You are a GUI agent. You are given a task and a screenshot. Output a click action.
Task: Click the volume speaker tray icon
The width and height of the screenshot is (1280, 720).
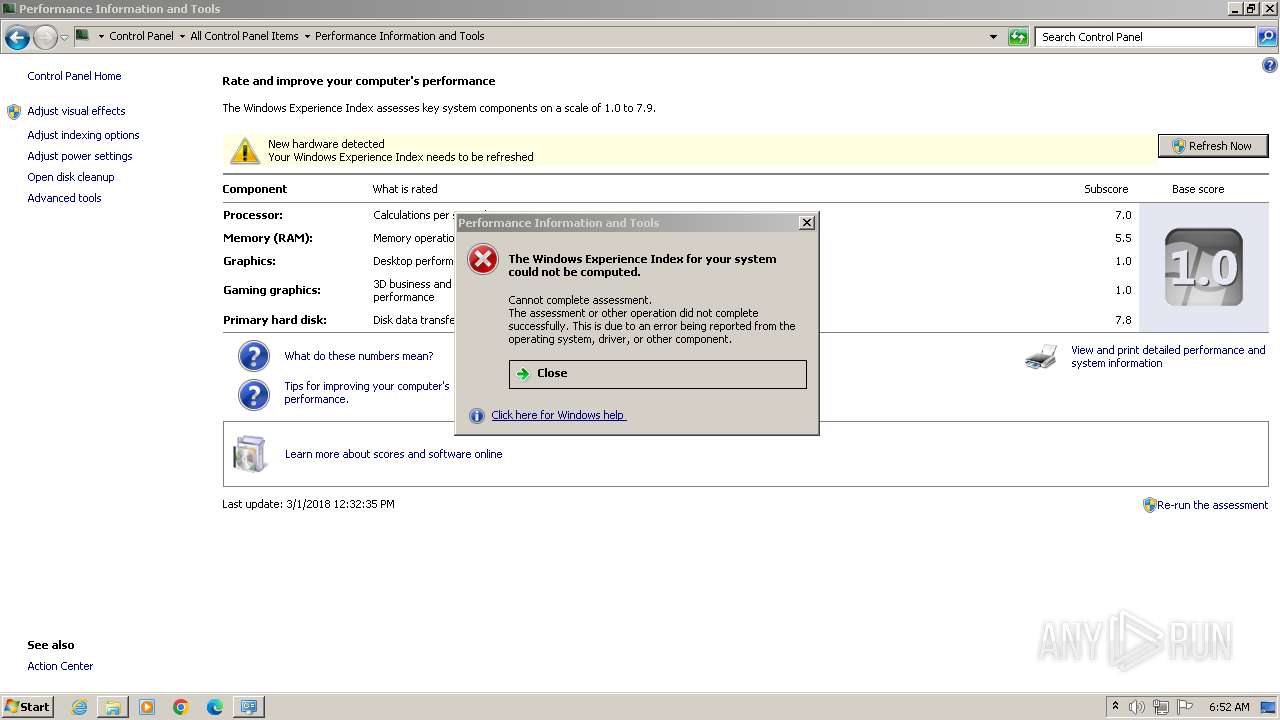[1137, 707]
